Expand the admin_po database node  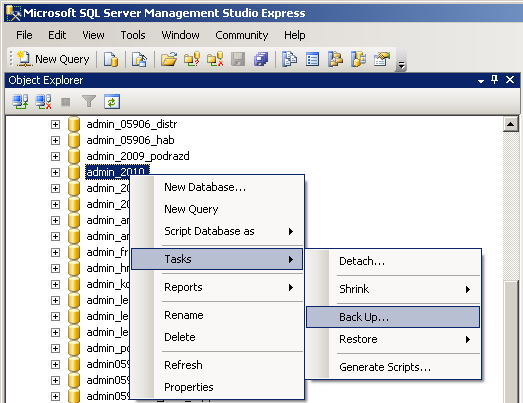[x=55, y=349]
